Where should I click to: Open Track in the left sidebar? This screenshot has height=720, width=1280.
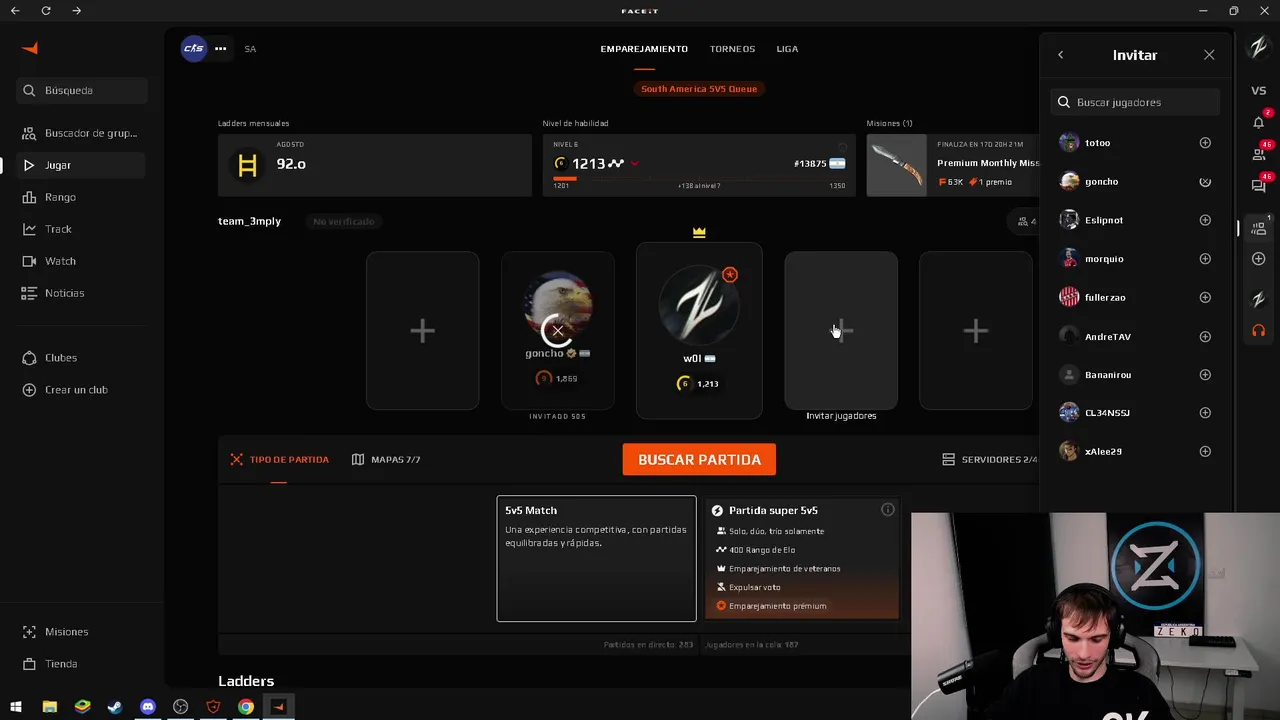click(82, 229)
